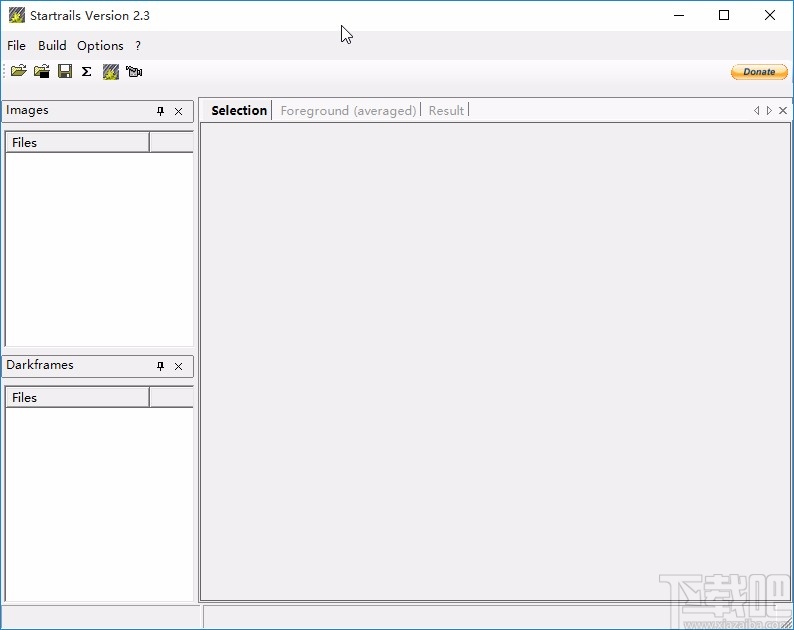Close the active document tab
794x630 pixels.
[x=783, y=110]
